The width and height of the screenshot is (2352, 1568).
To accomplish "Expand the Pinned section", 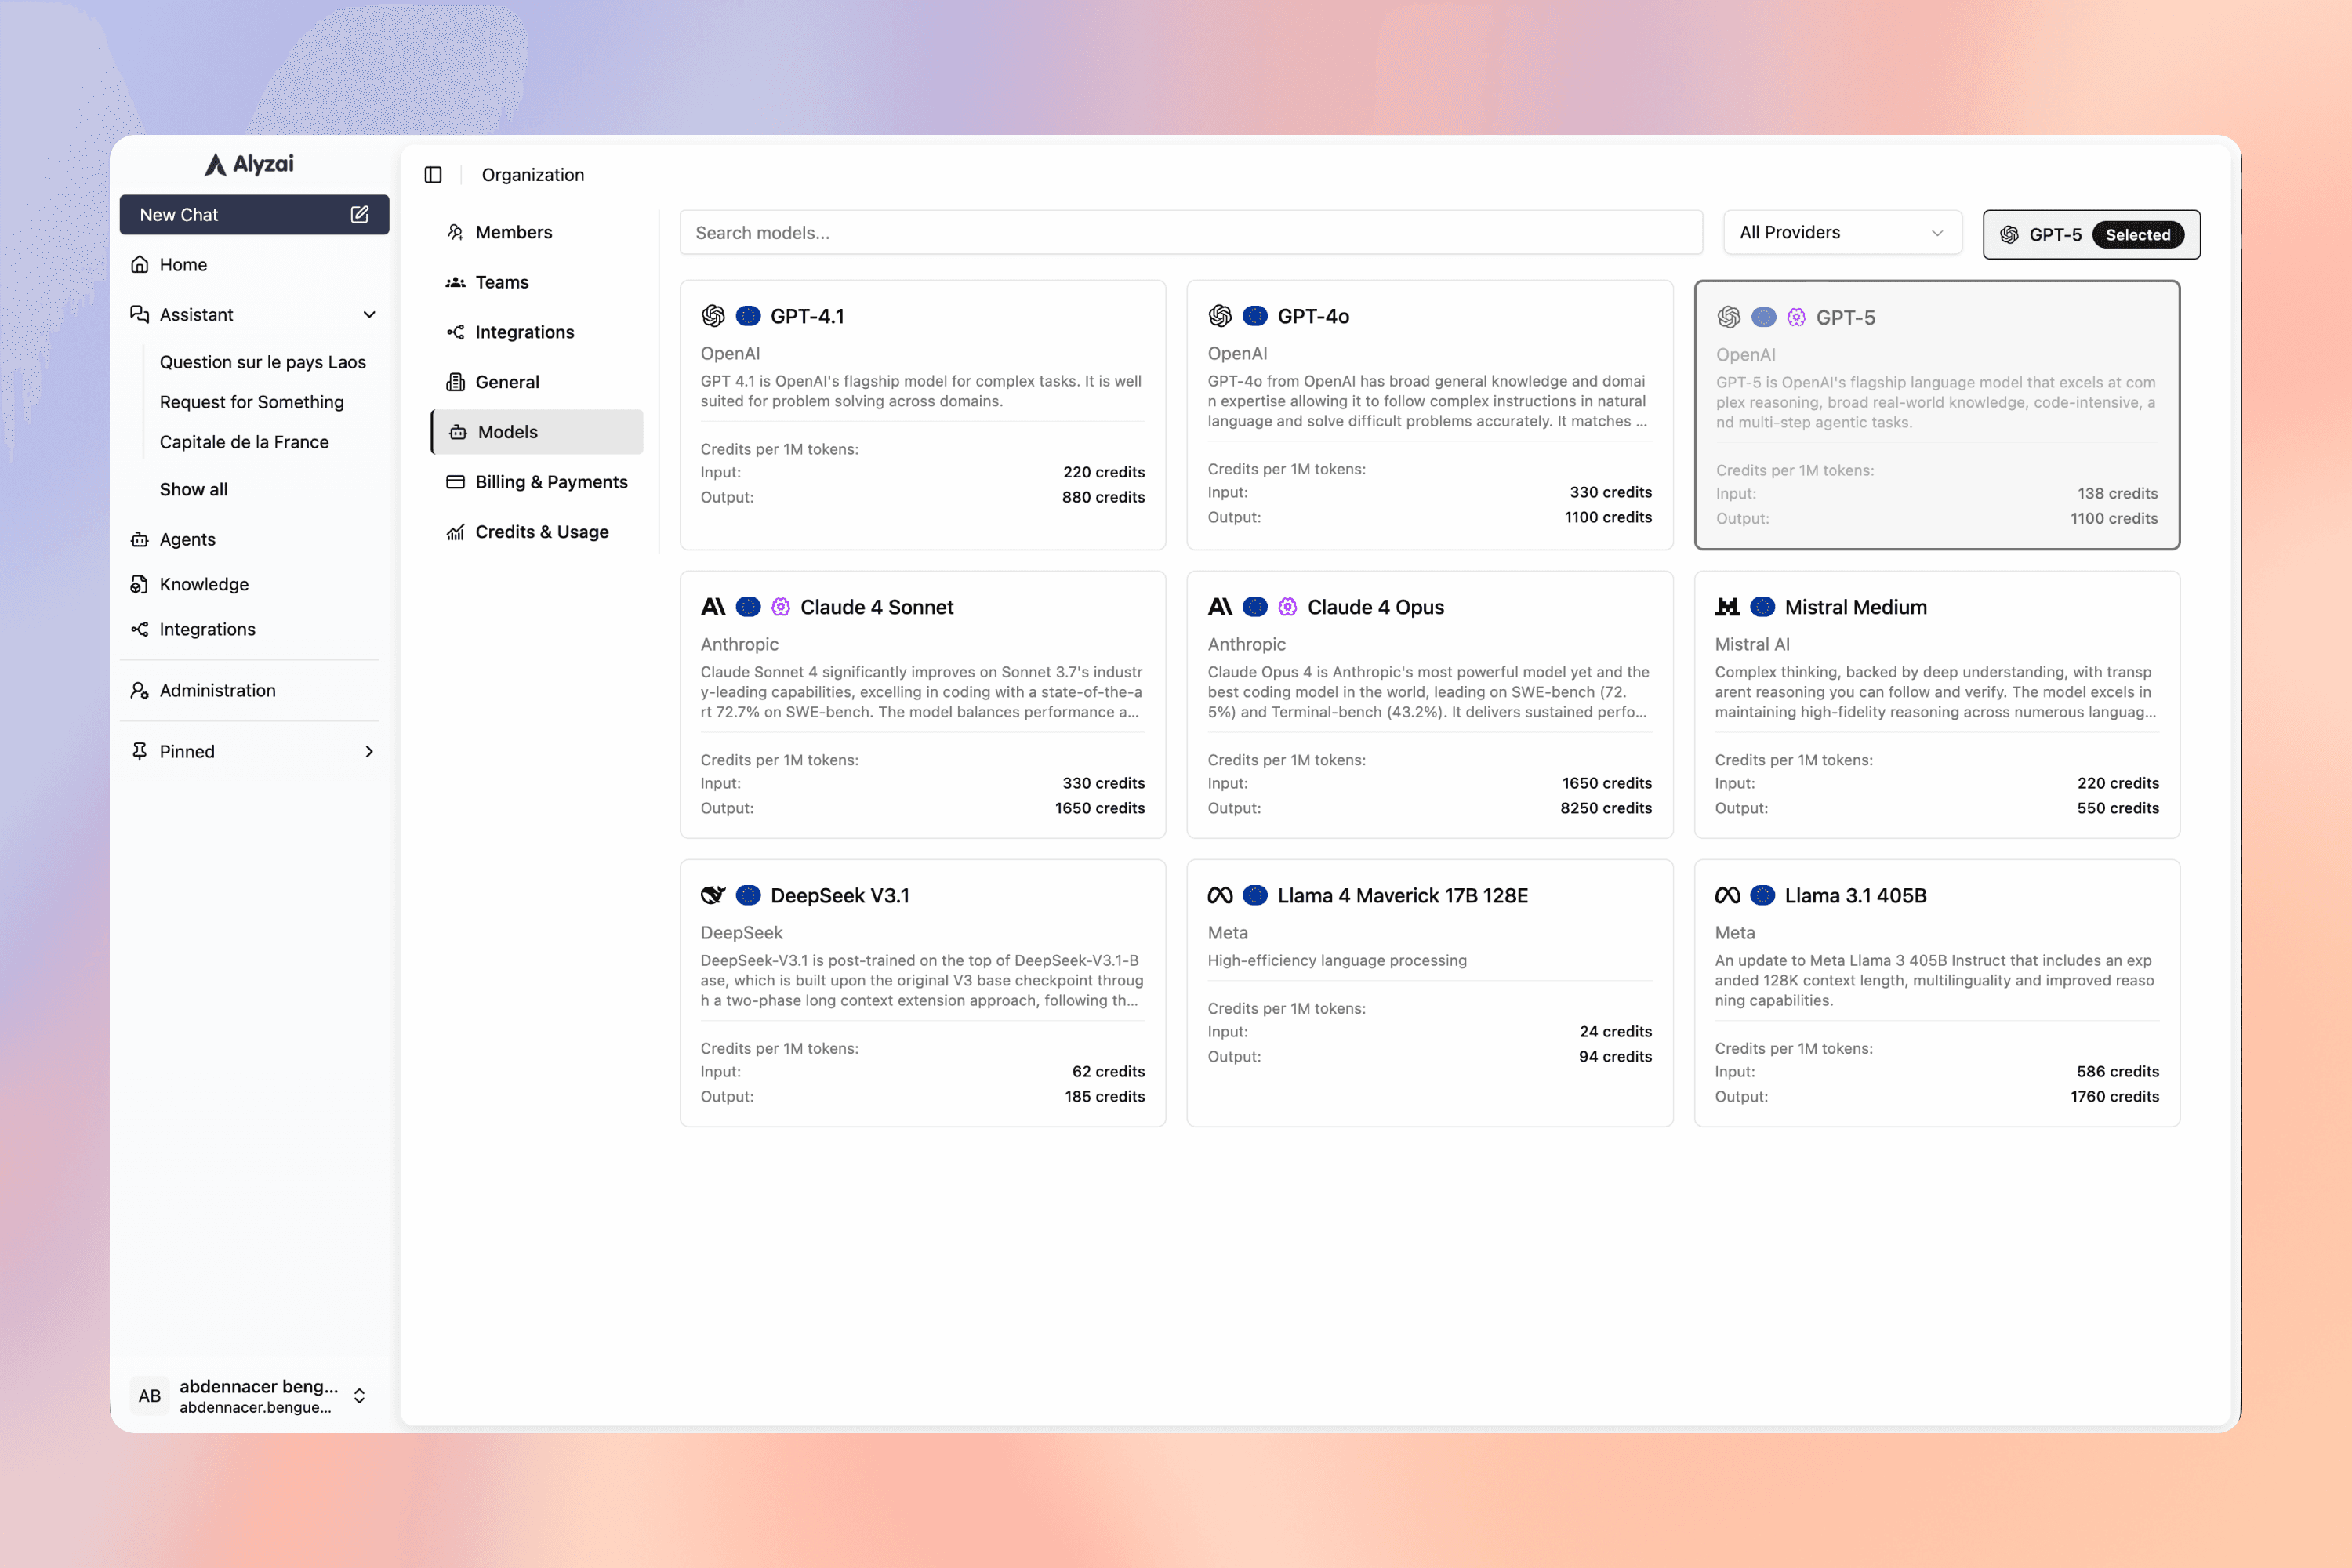I will [x=369, y=751].
